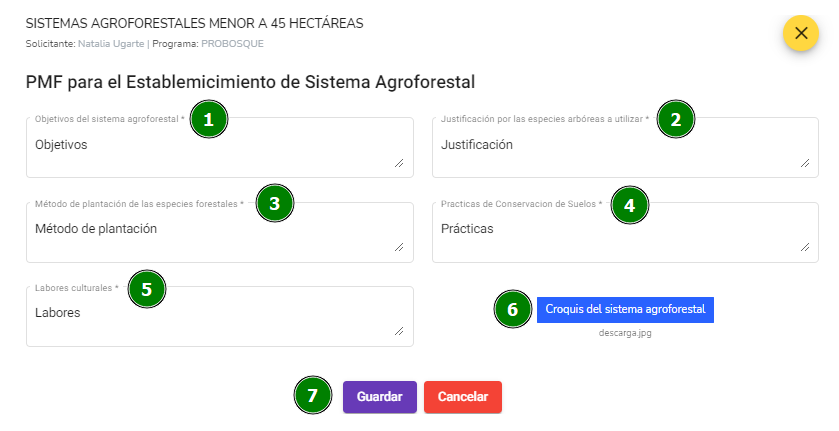This screenshot has width=839, height=431.
Task: Focus the Método de plantación field
Action: pos(220,232)
